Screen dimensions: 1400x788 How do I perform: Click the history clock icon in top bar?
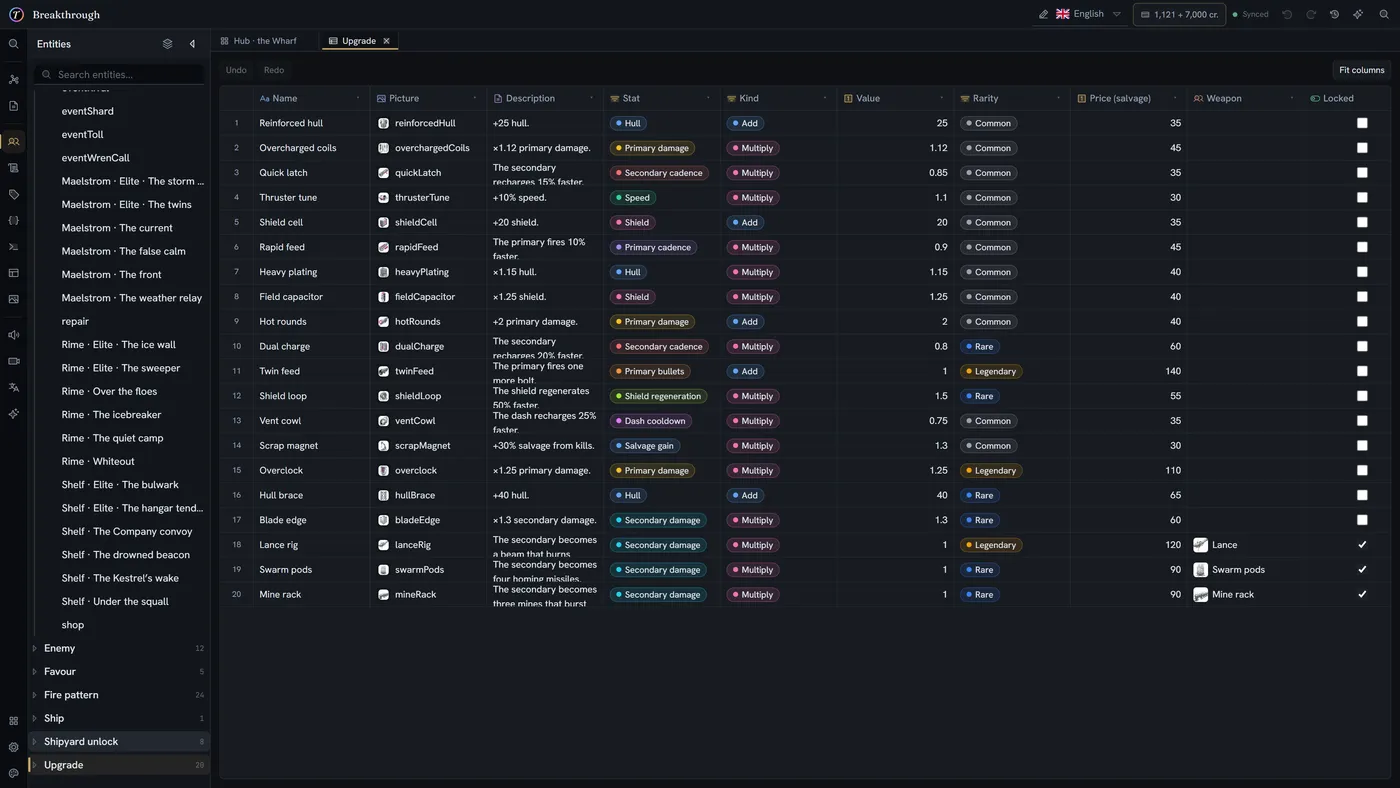(1334, 15)
